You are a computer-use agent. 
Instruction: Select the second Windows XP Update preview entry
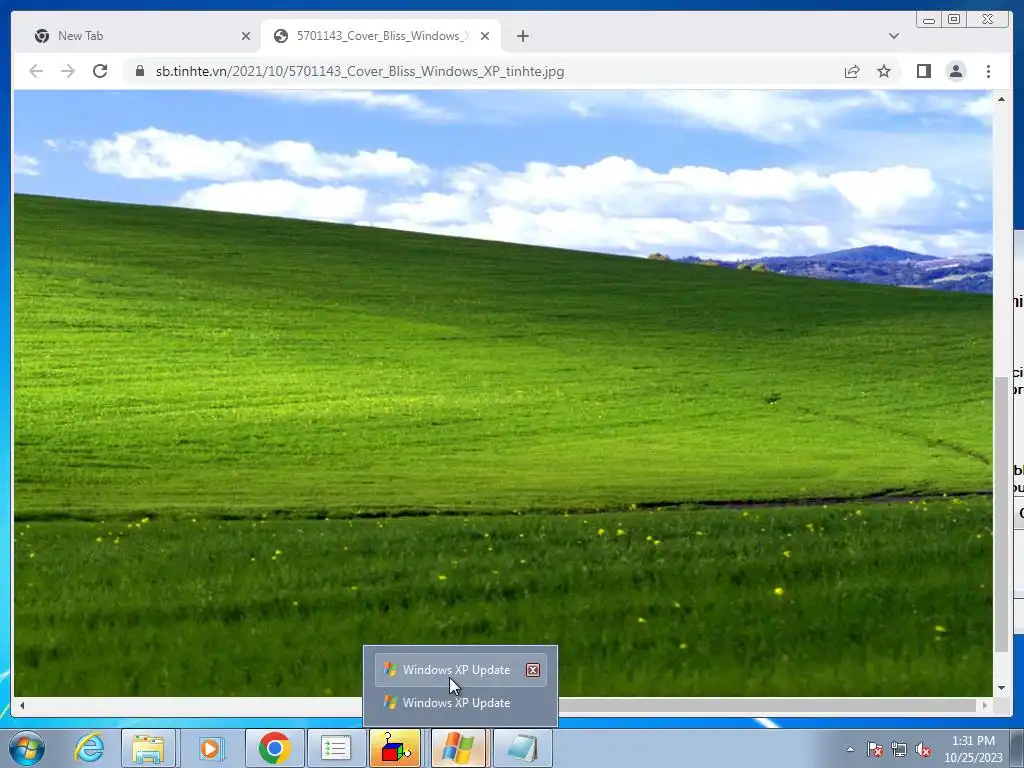(x=460, y=703)
